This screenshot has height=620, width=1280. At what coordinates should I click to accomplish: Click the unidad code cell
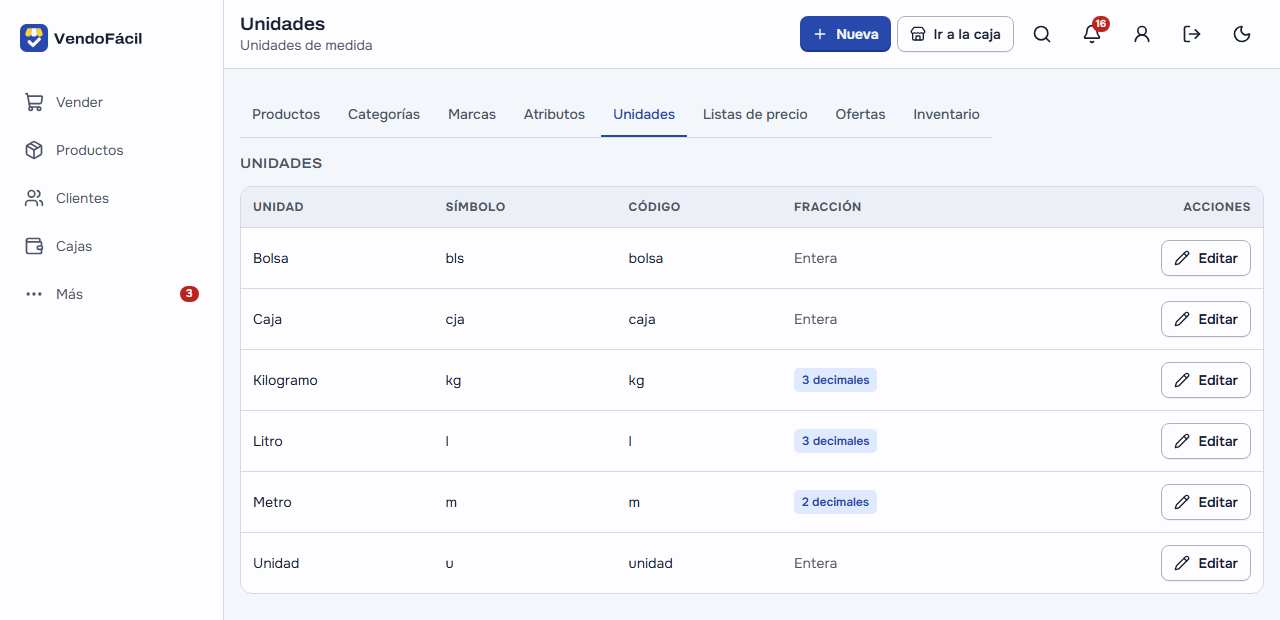coord(650,563)
